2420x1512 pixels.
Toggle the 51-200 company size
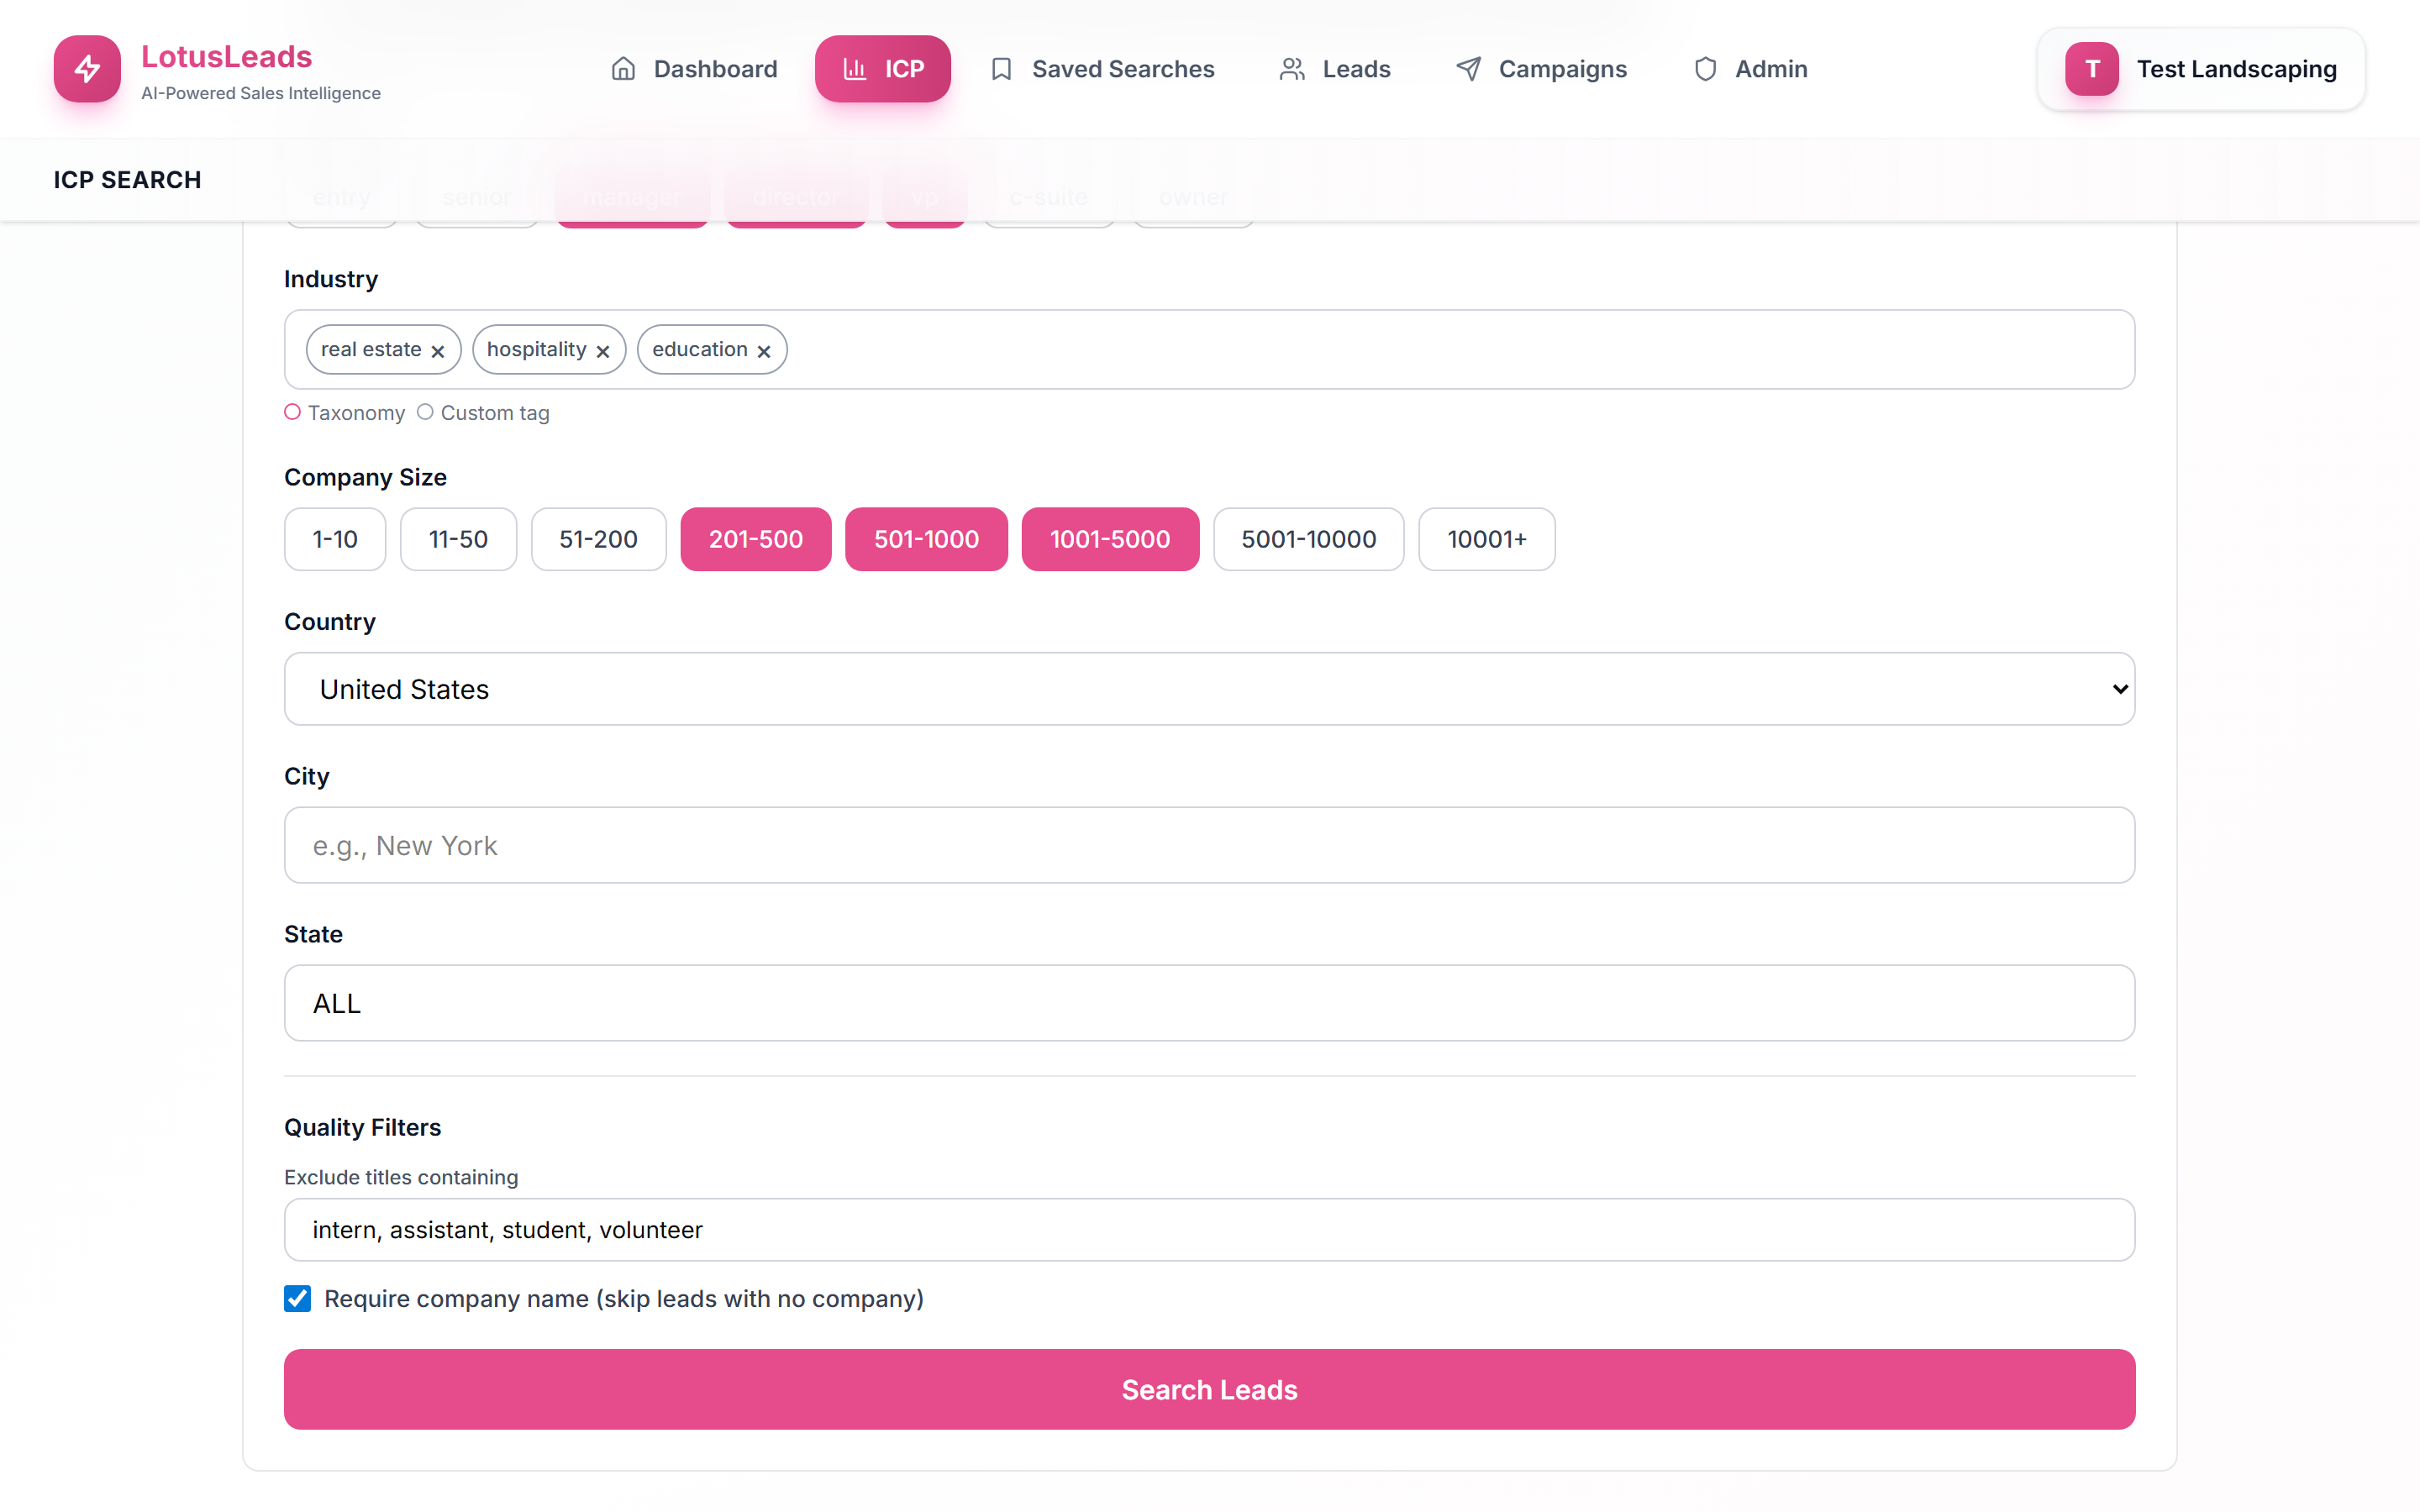(x=599, y=539)
